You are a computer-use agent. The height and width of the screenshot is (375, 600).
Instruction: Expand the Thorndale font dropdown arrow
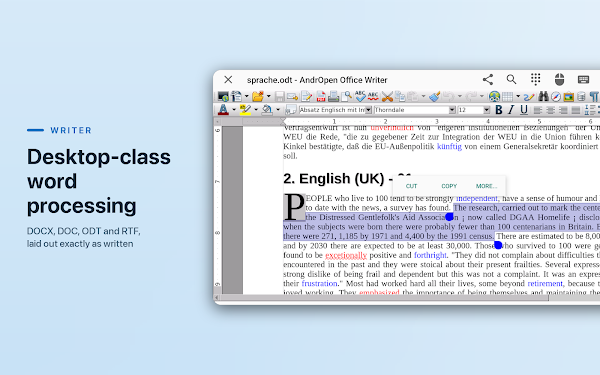(452, 110)
